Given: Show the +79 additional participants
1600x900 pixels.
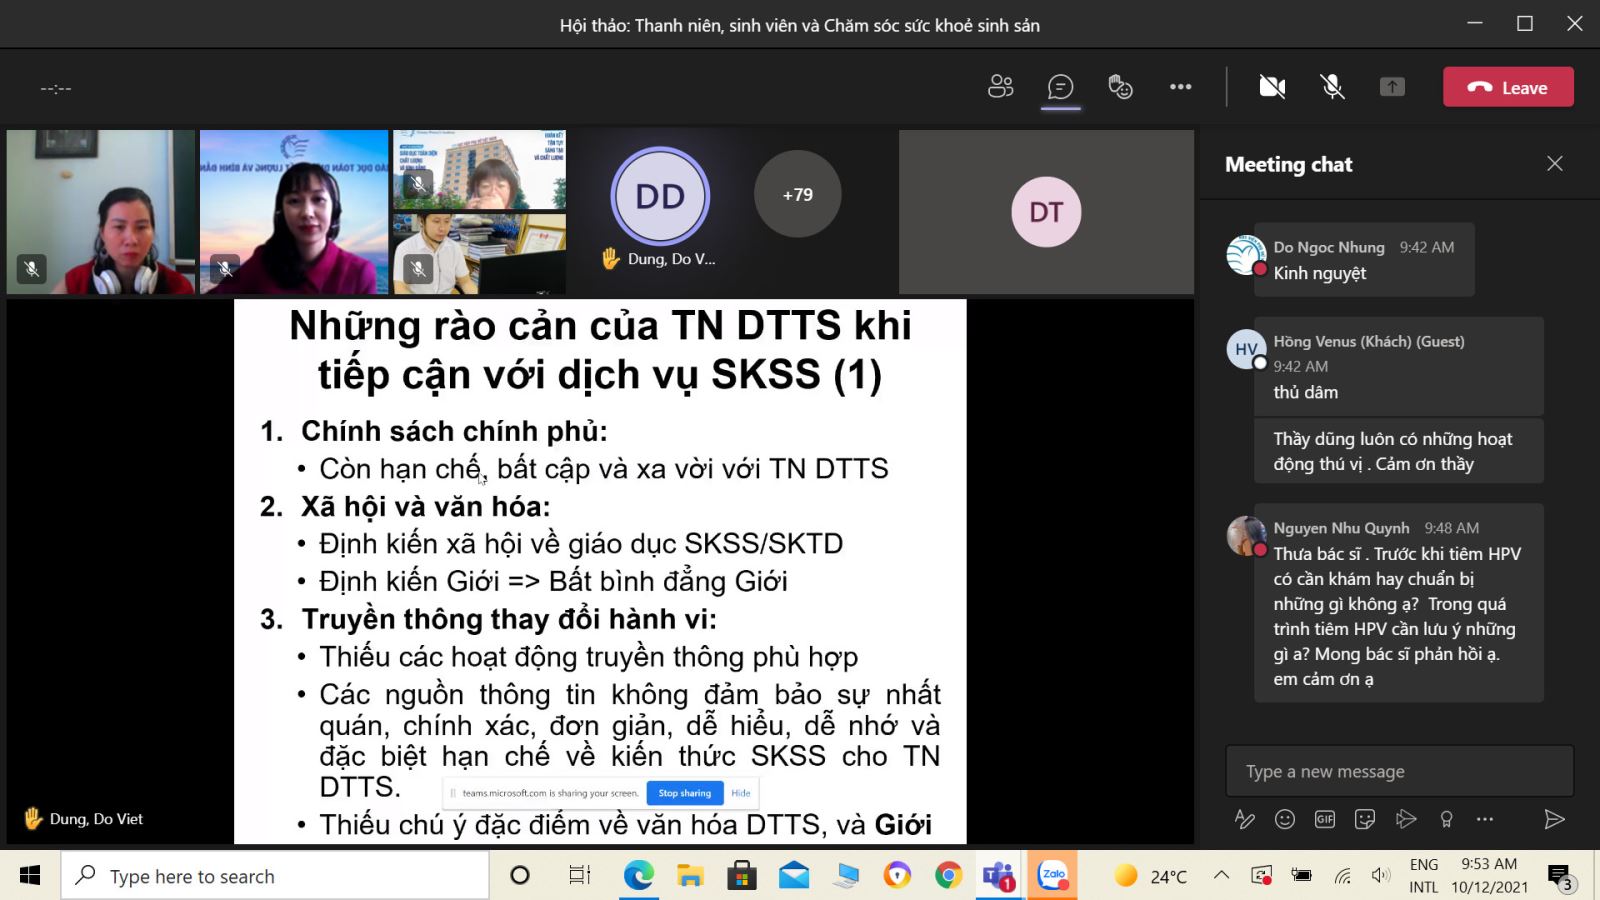Looking at the screenshot, I should click(797, 194).
